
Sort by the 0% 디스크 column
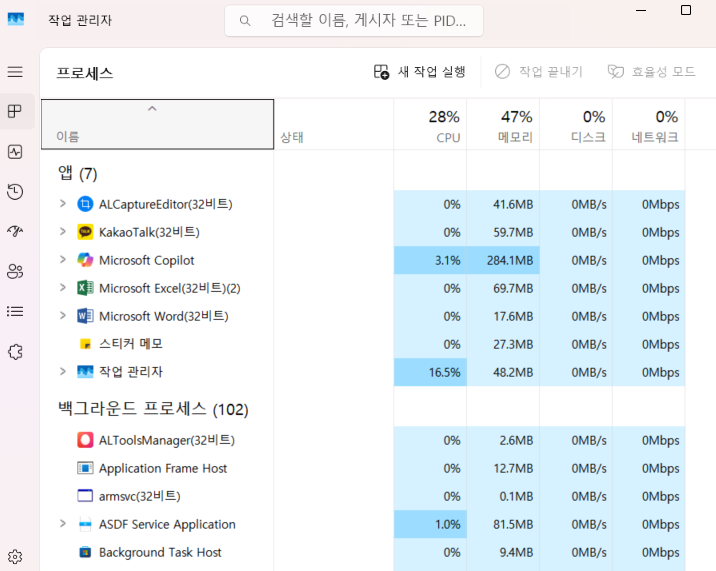point(576,124)
